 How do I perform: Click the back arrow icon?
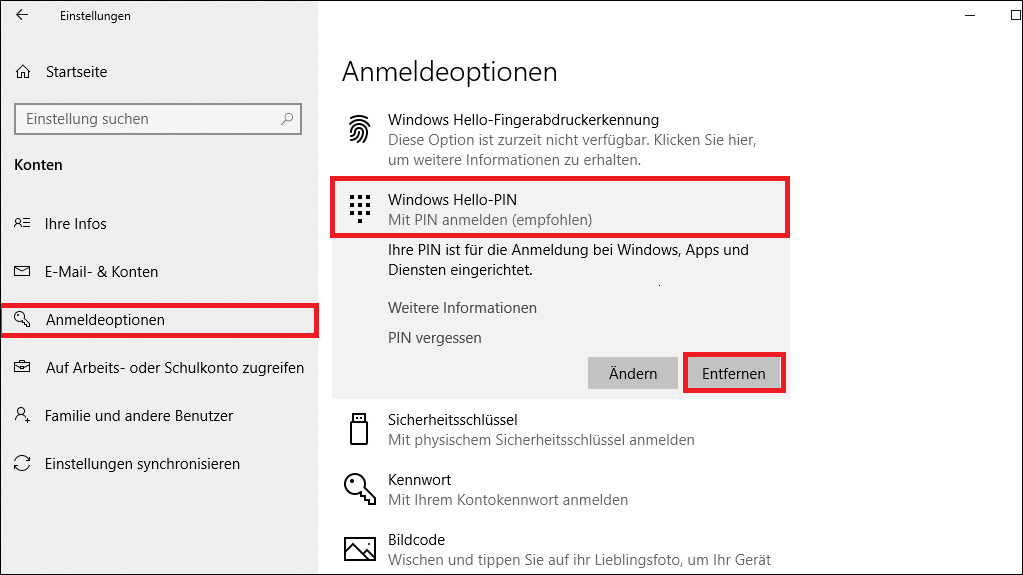coord(22,15)
